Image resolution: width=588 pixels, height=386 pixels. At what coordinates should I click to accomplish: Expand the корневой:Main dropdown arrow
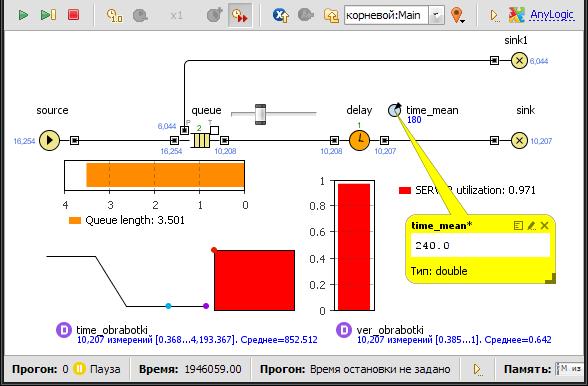pyautogui.click(x=436, y=15)
